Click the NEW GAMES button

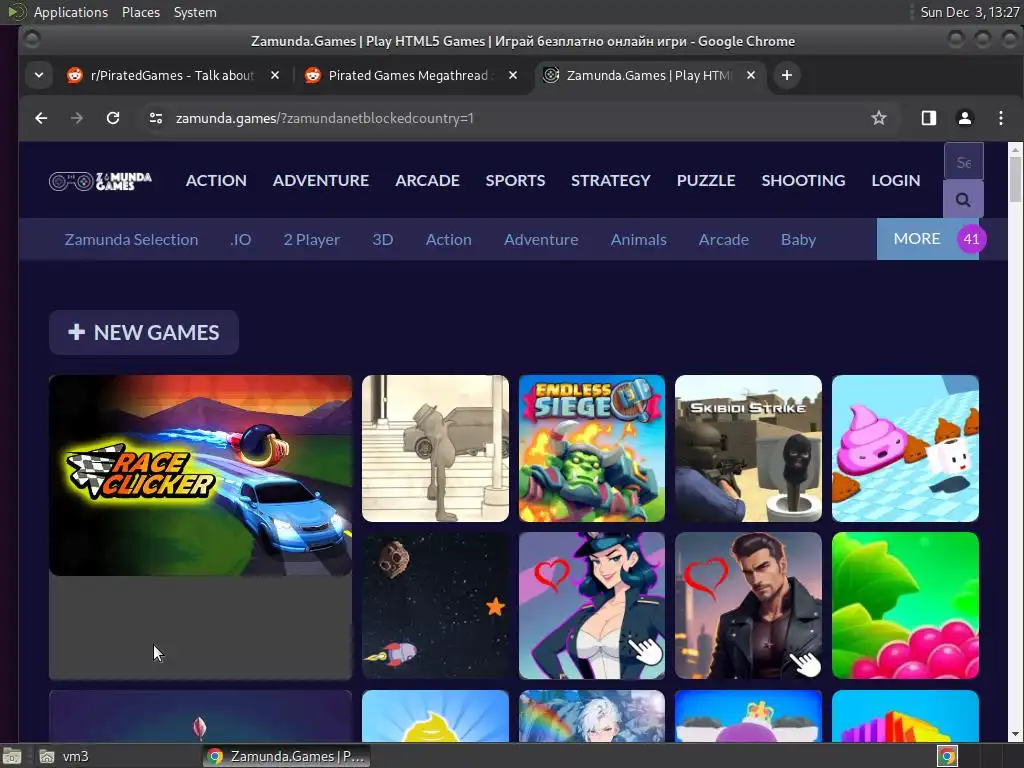[x=144, y=332]
